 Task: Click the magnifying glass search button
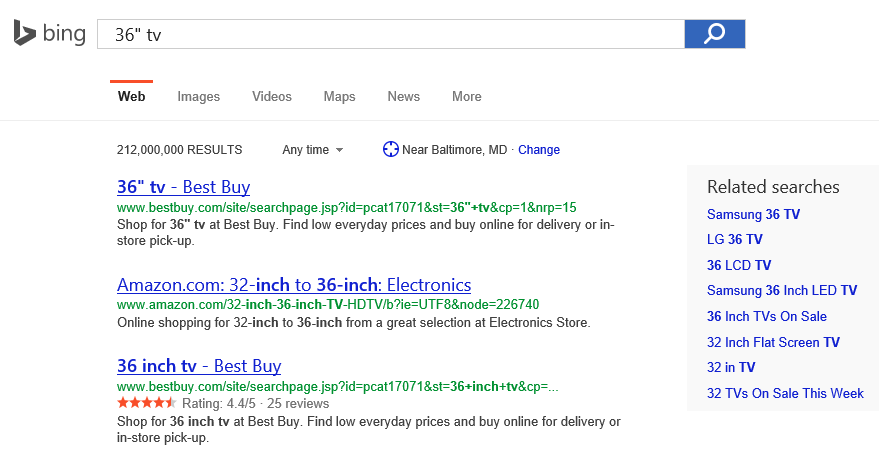(714, 34)
